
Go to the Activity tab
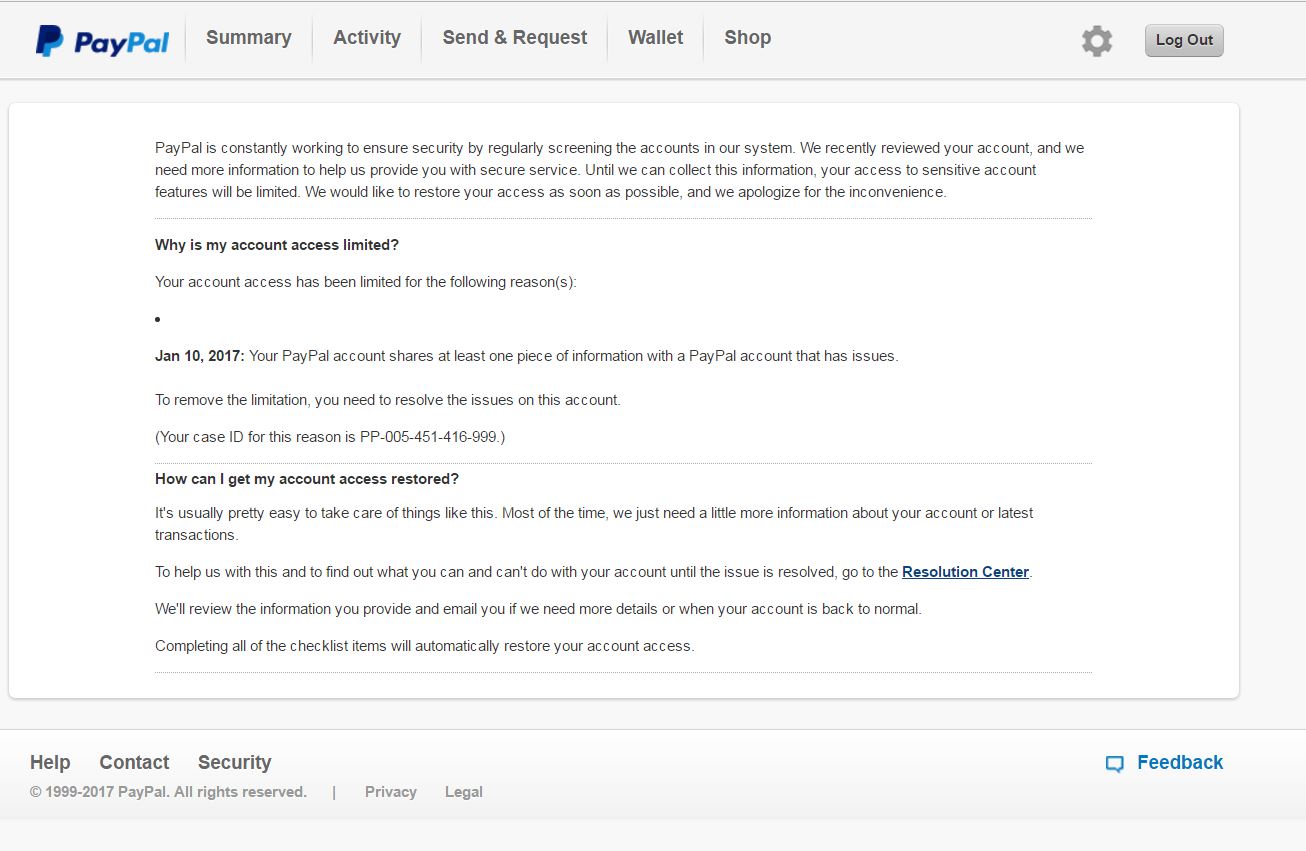click(x=367, y=38)
